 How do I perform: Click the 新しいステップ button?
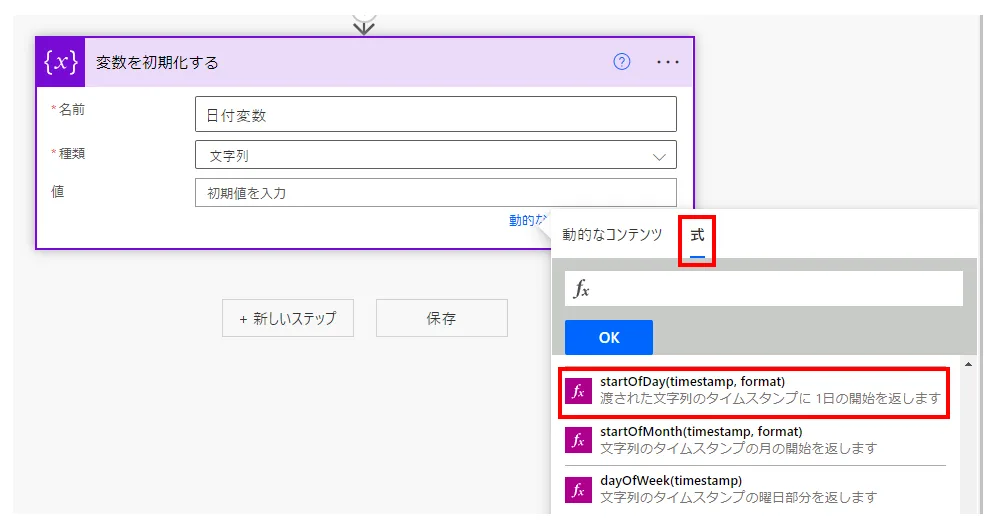click(288, 318)
